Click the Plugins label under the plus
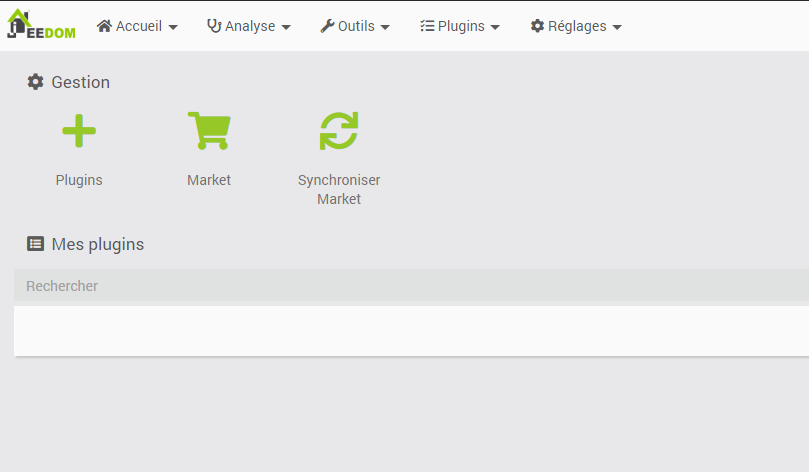This screenshot has width=809, height=472. tap(79, 180)
